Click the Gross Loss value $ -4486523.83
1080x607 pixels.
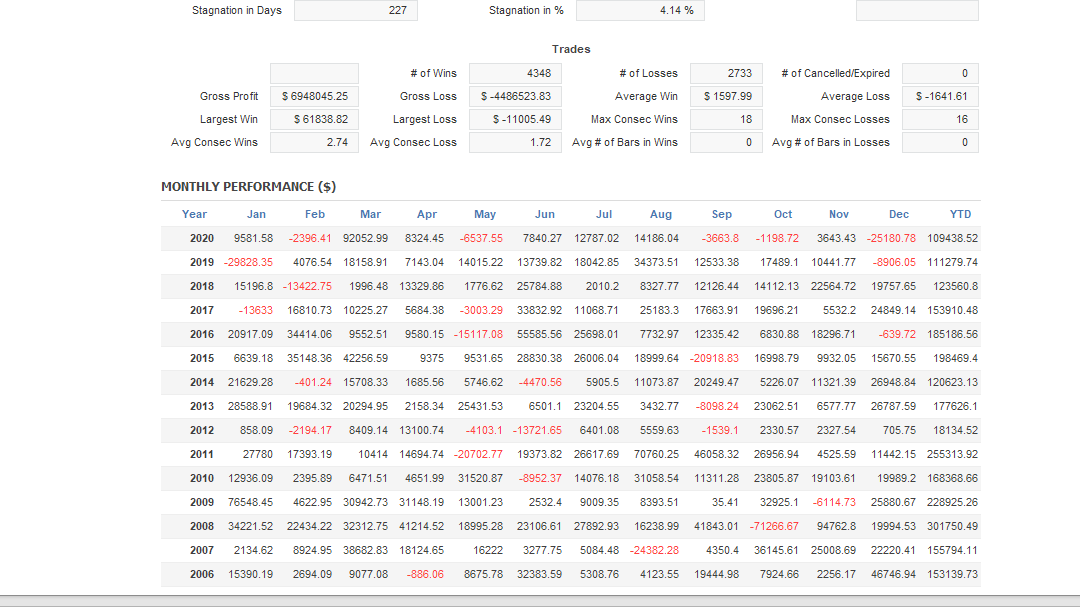coord(515,96)
